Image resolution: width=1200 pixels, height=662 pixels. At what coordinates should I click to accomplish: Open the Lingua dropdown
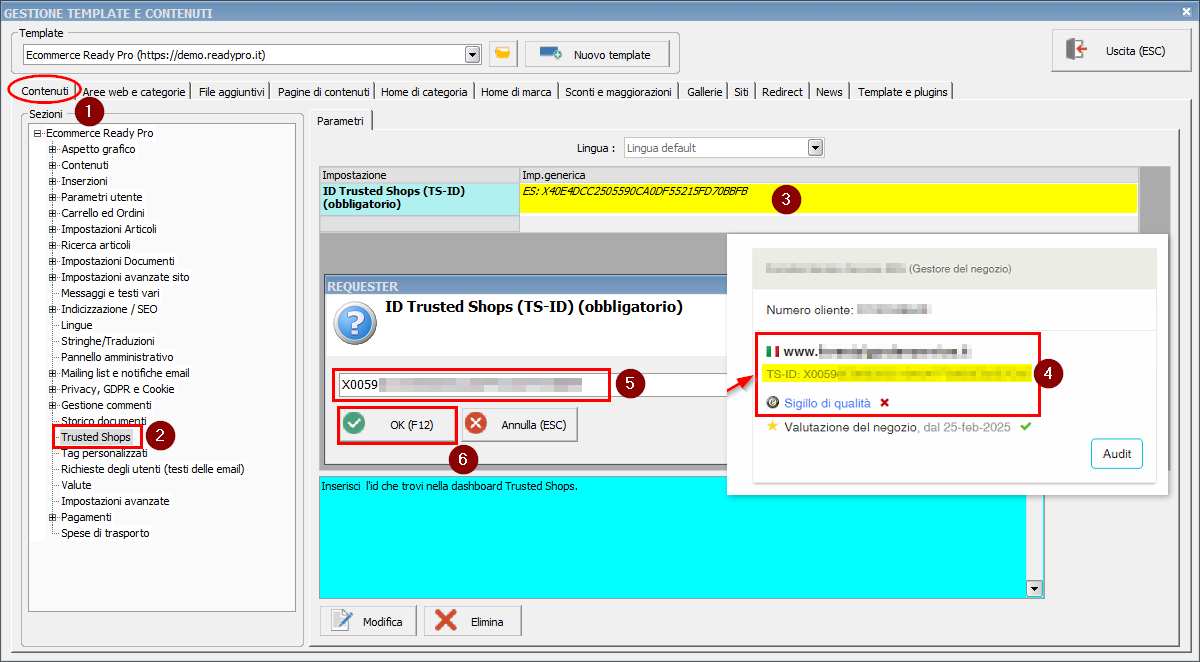(x=815, y=148)
